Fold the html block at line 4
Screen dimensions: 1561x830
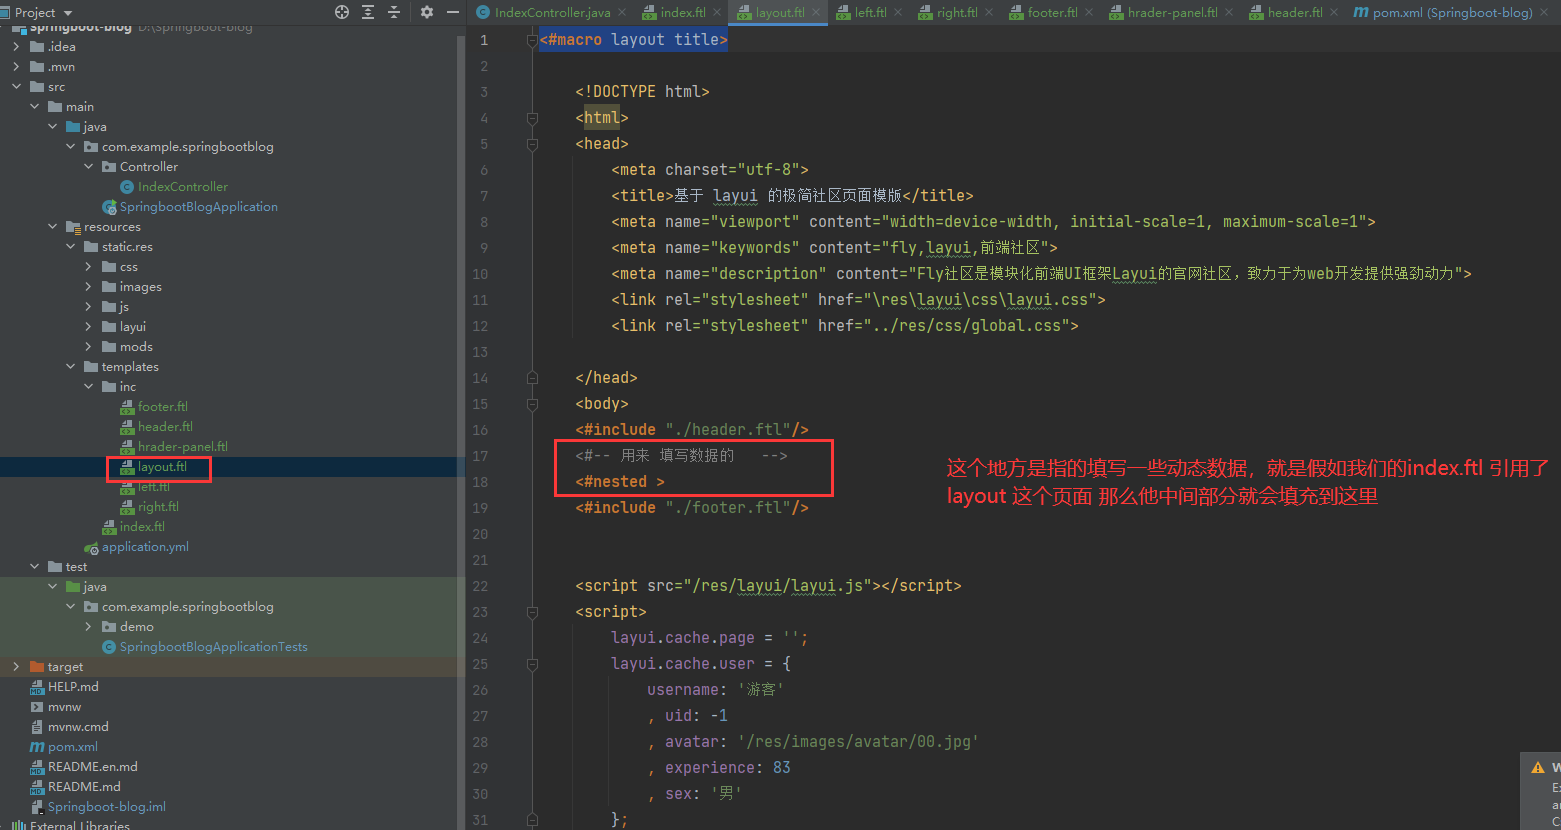[x=532, y=118]
